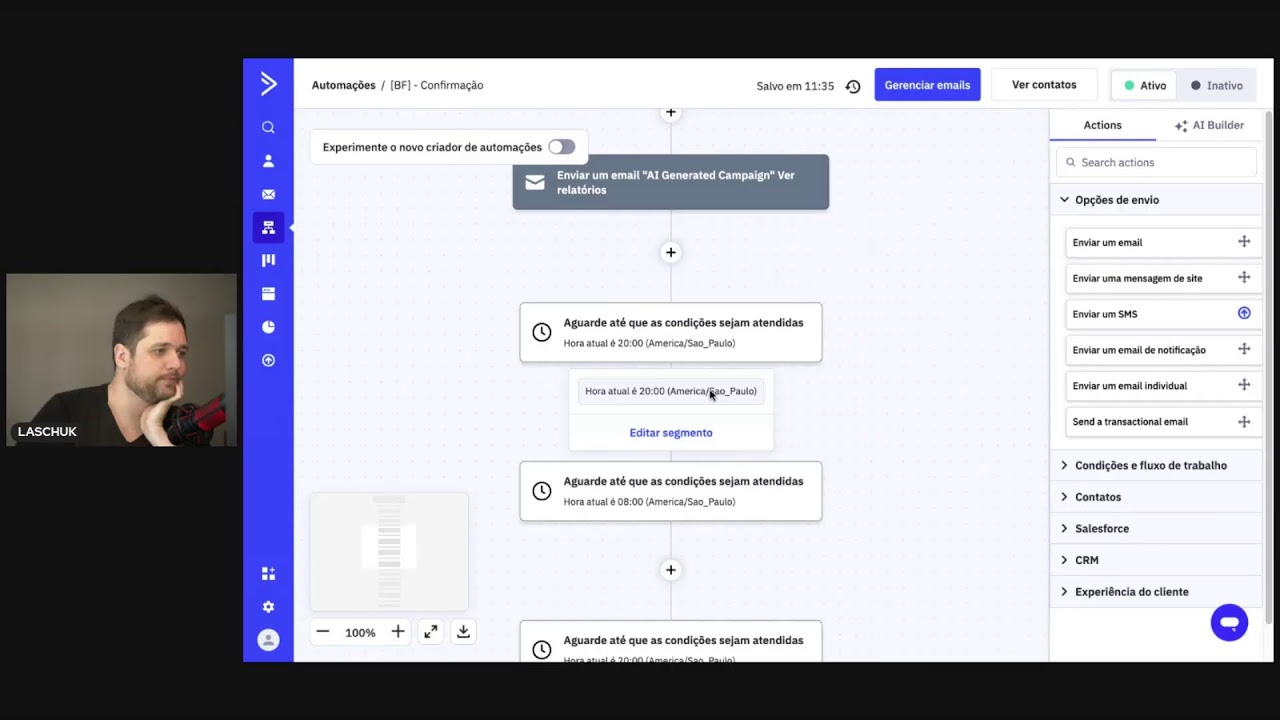Open the Website window icon in sidebar
The image size is (1280, 720).
(268, 294)
